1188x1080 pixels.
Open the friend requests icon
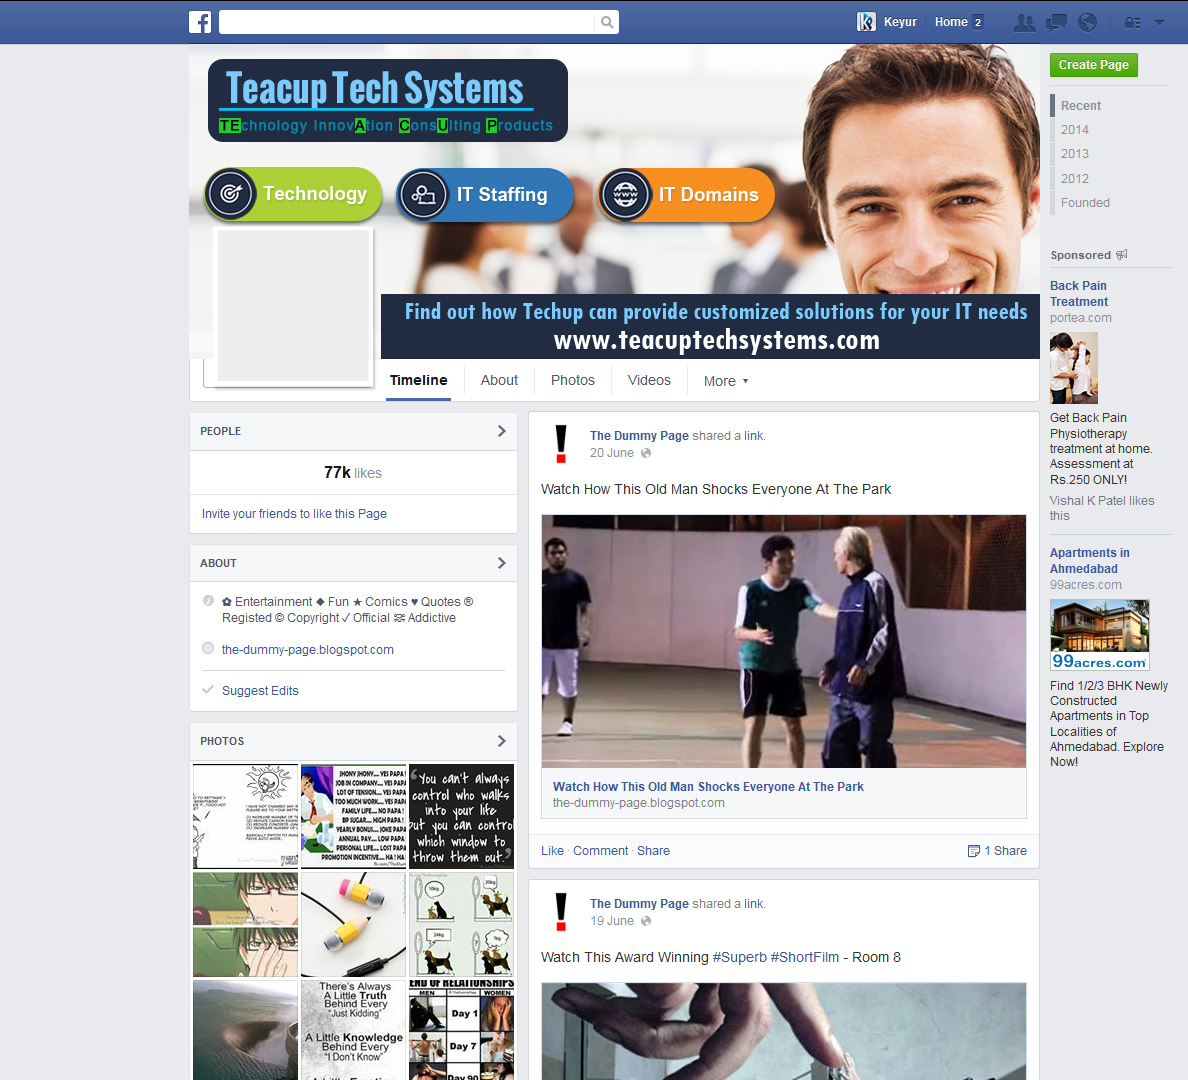click(1025, 21)
